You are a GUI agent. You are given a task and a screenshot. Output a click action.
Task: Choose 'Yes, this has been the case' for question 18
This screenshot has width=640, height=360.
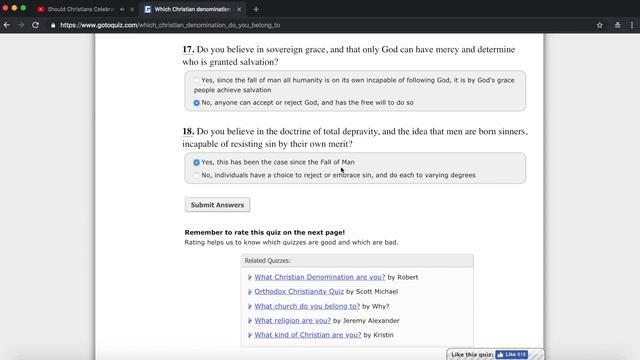pyautogui.click(x=197, y=162)
